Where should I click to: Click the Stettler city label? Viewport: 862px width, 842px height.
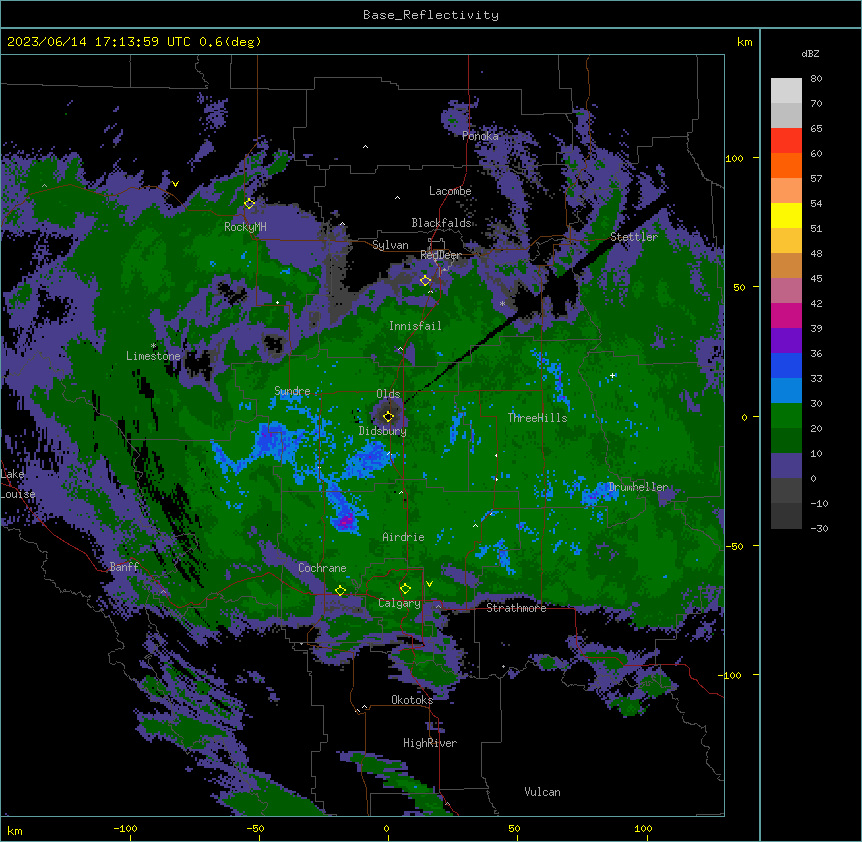(634, 237)
